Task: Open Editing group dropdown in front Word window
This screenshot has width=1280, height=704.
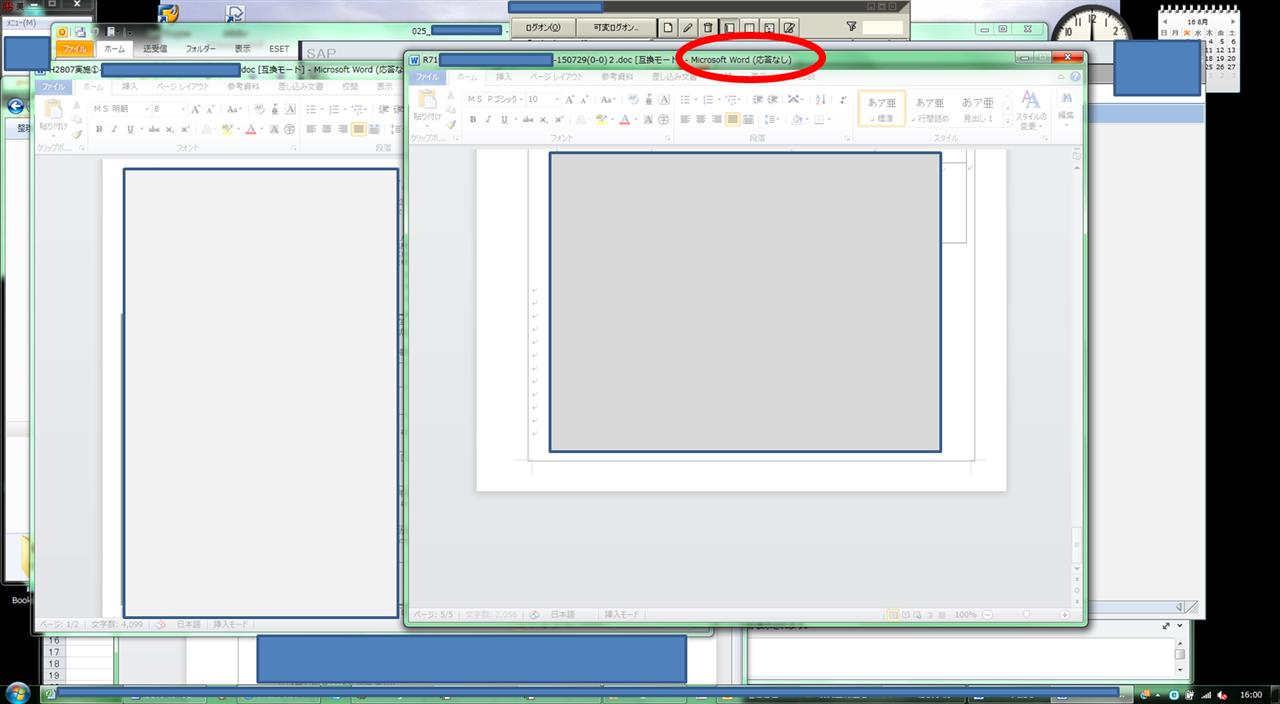Action: 1066,108
